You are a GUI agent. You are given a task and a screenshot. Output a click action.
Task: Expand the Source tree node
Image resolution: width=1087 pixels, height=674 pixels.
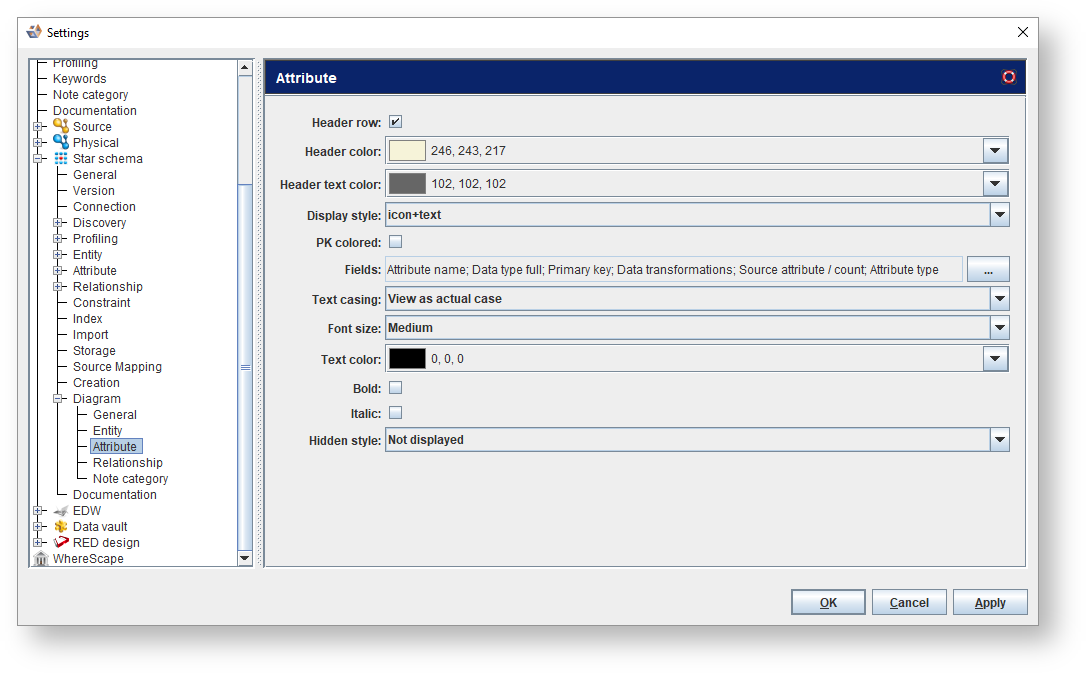38,126
